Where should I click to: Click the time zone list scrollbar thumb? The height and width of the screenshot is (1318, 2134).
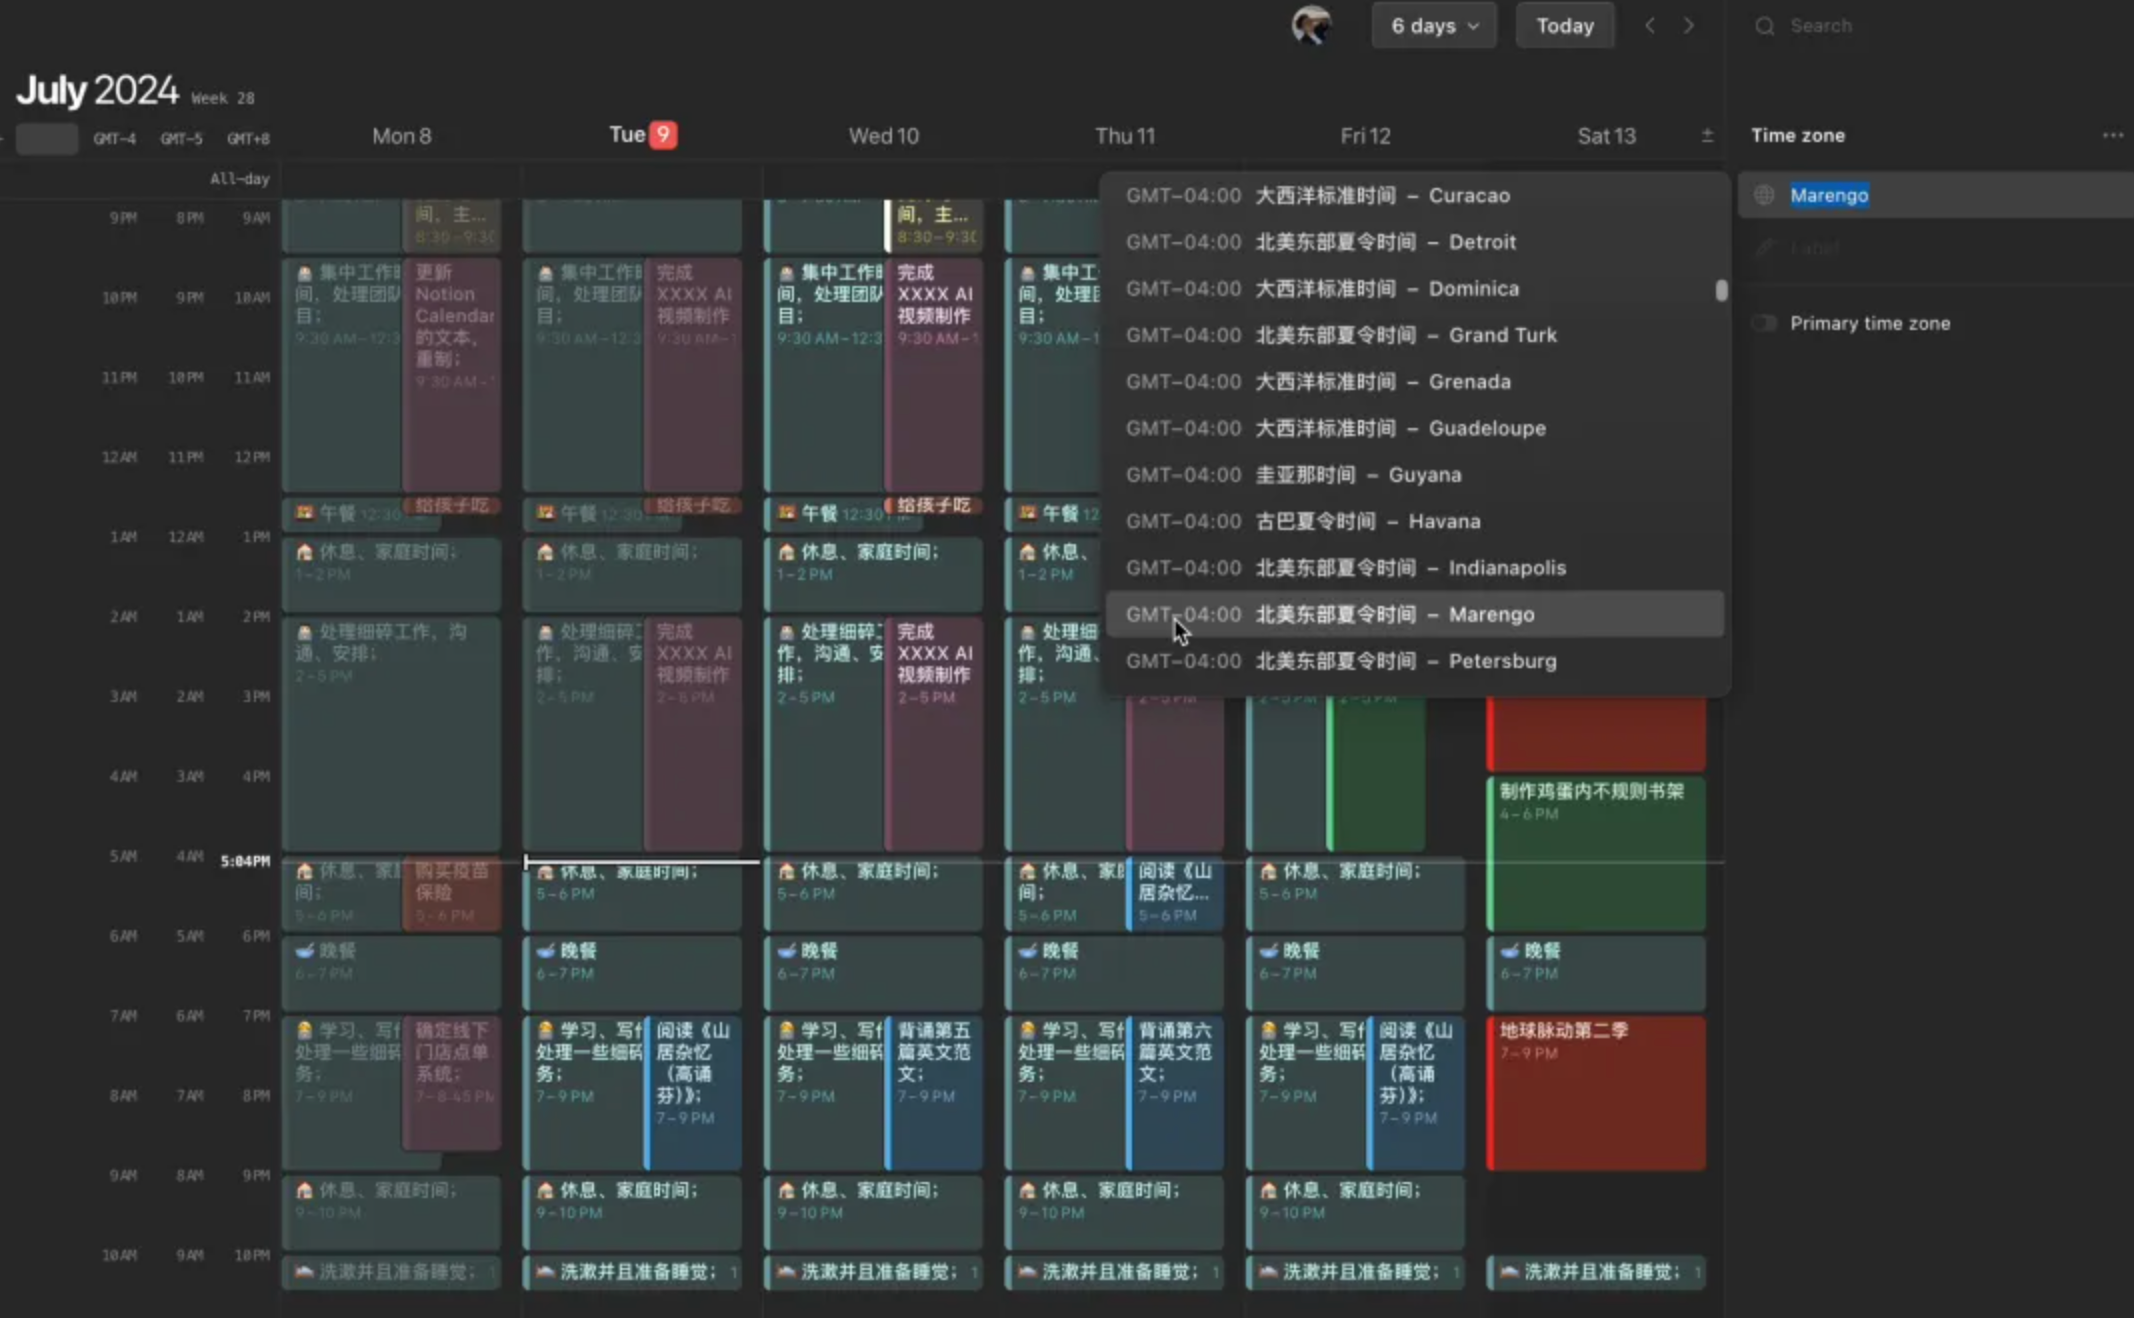click(x=1721, y=290)
